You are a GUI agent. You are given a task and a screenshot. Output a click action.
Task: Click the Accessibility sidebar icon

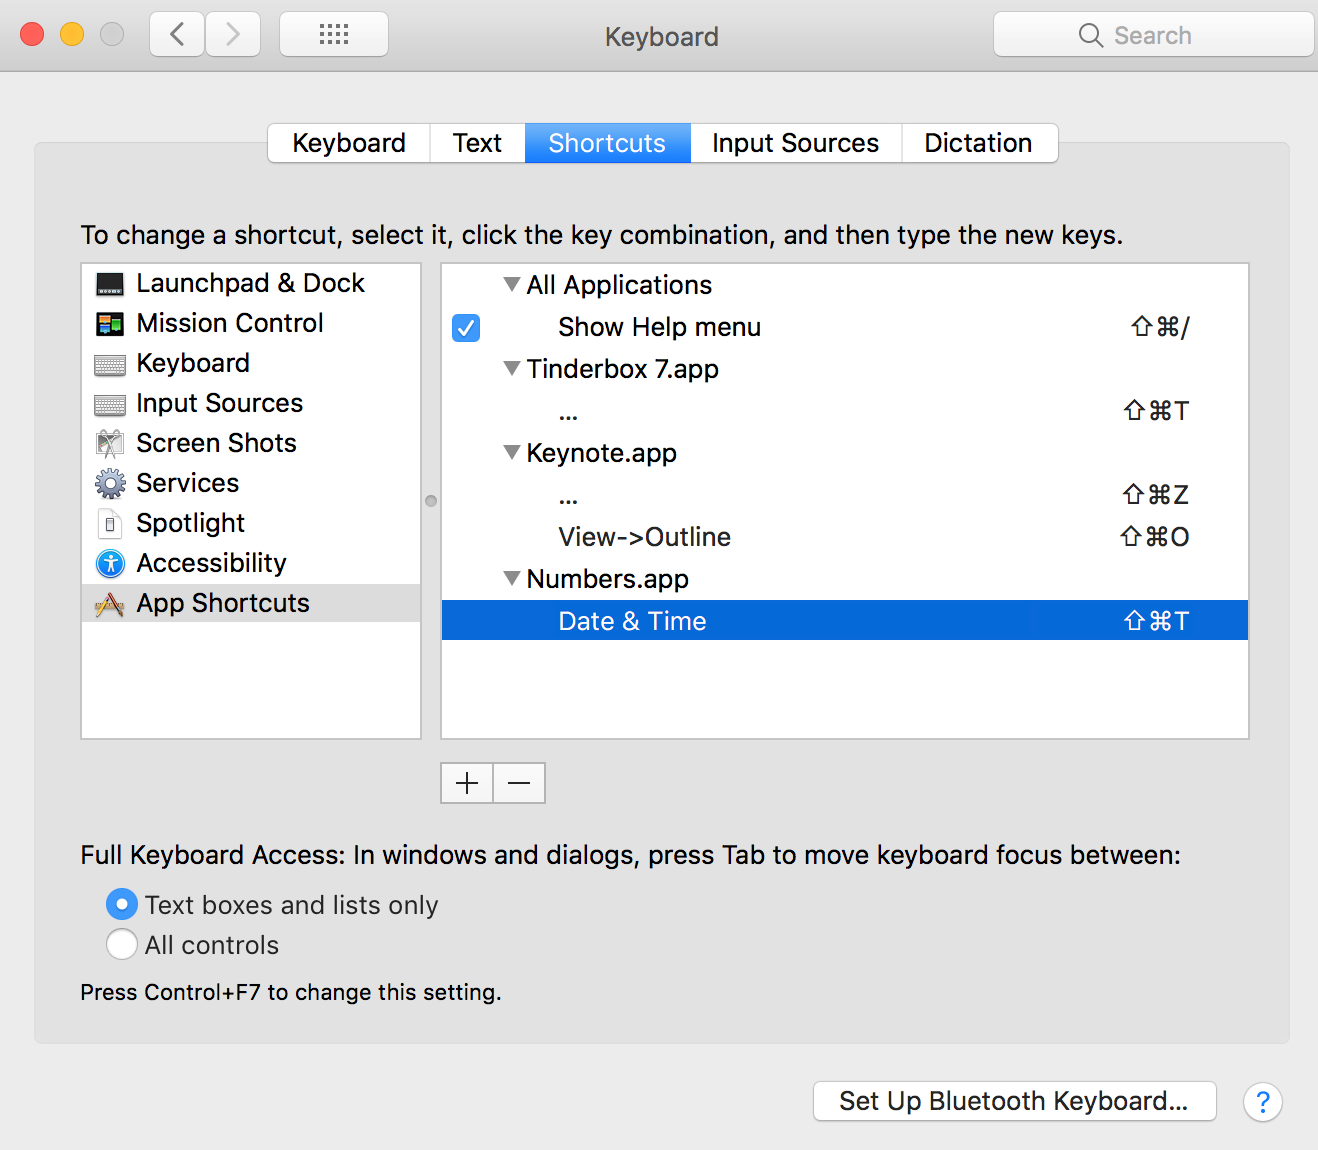click(x=109, y=563)
